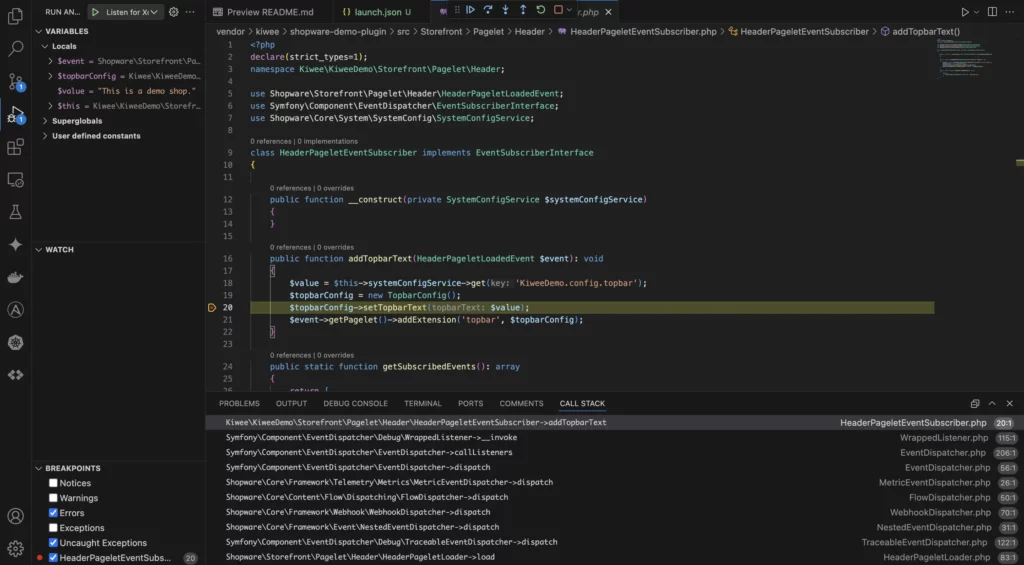
Task: Grab the debug toolbar drag handle
Action: [457, 10]
